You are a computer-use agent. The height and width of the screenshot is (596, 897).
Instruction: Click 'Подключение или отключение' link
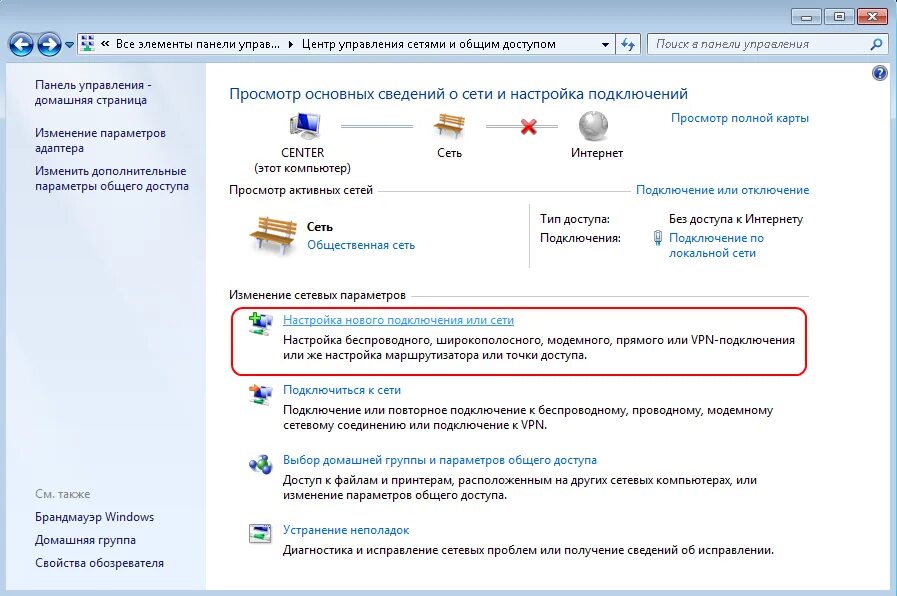(x=723, y=190)
